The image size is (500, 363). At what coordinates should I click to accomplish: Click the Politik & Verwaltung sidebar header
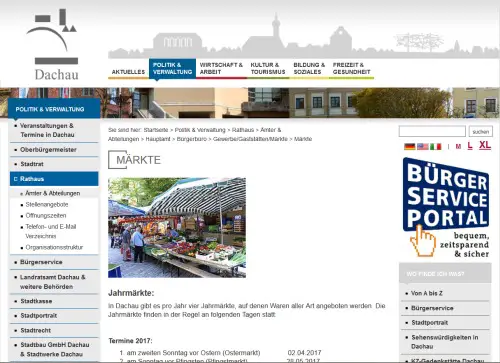54,109
